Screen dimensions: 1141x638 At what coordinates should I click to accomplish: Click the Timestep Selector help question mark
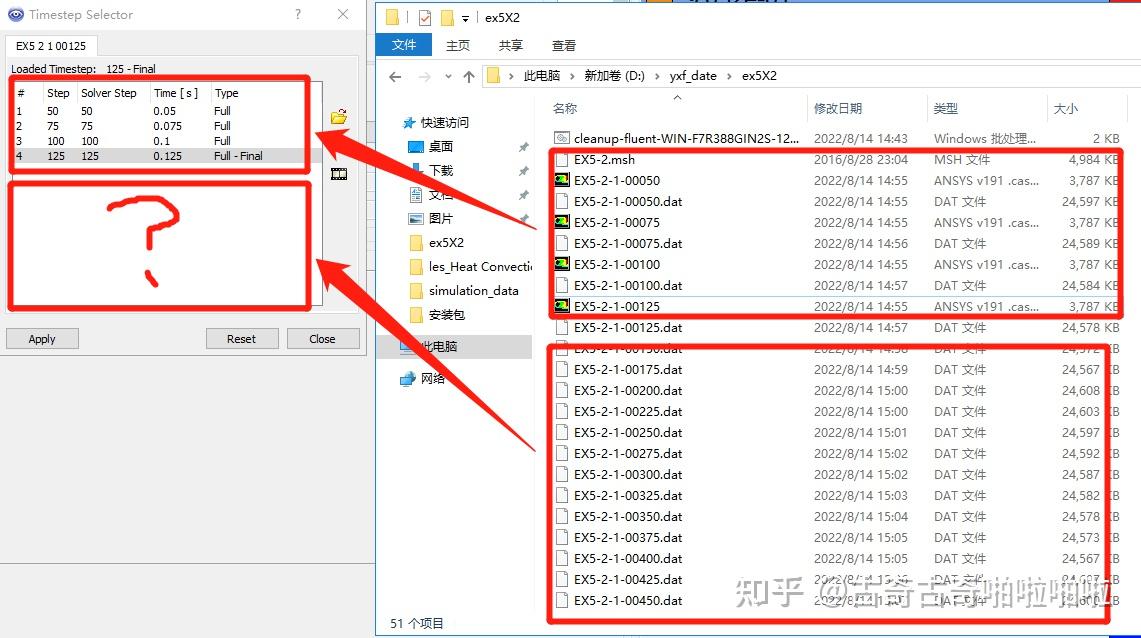pyautogui.click(x=298, y=14)
